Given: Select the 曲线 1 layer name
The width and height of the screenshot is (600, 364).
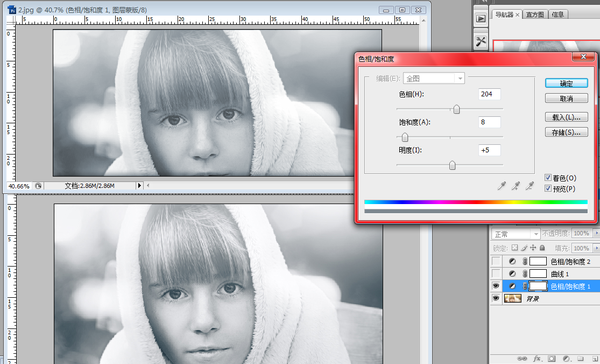Looking at the screenshot, I should coord(560,274).
